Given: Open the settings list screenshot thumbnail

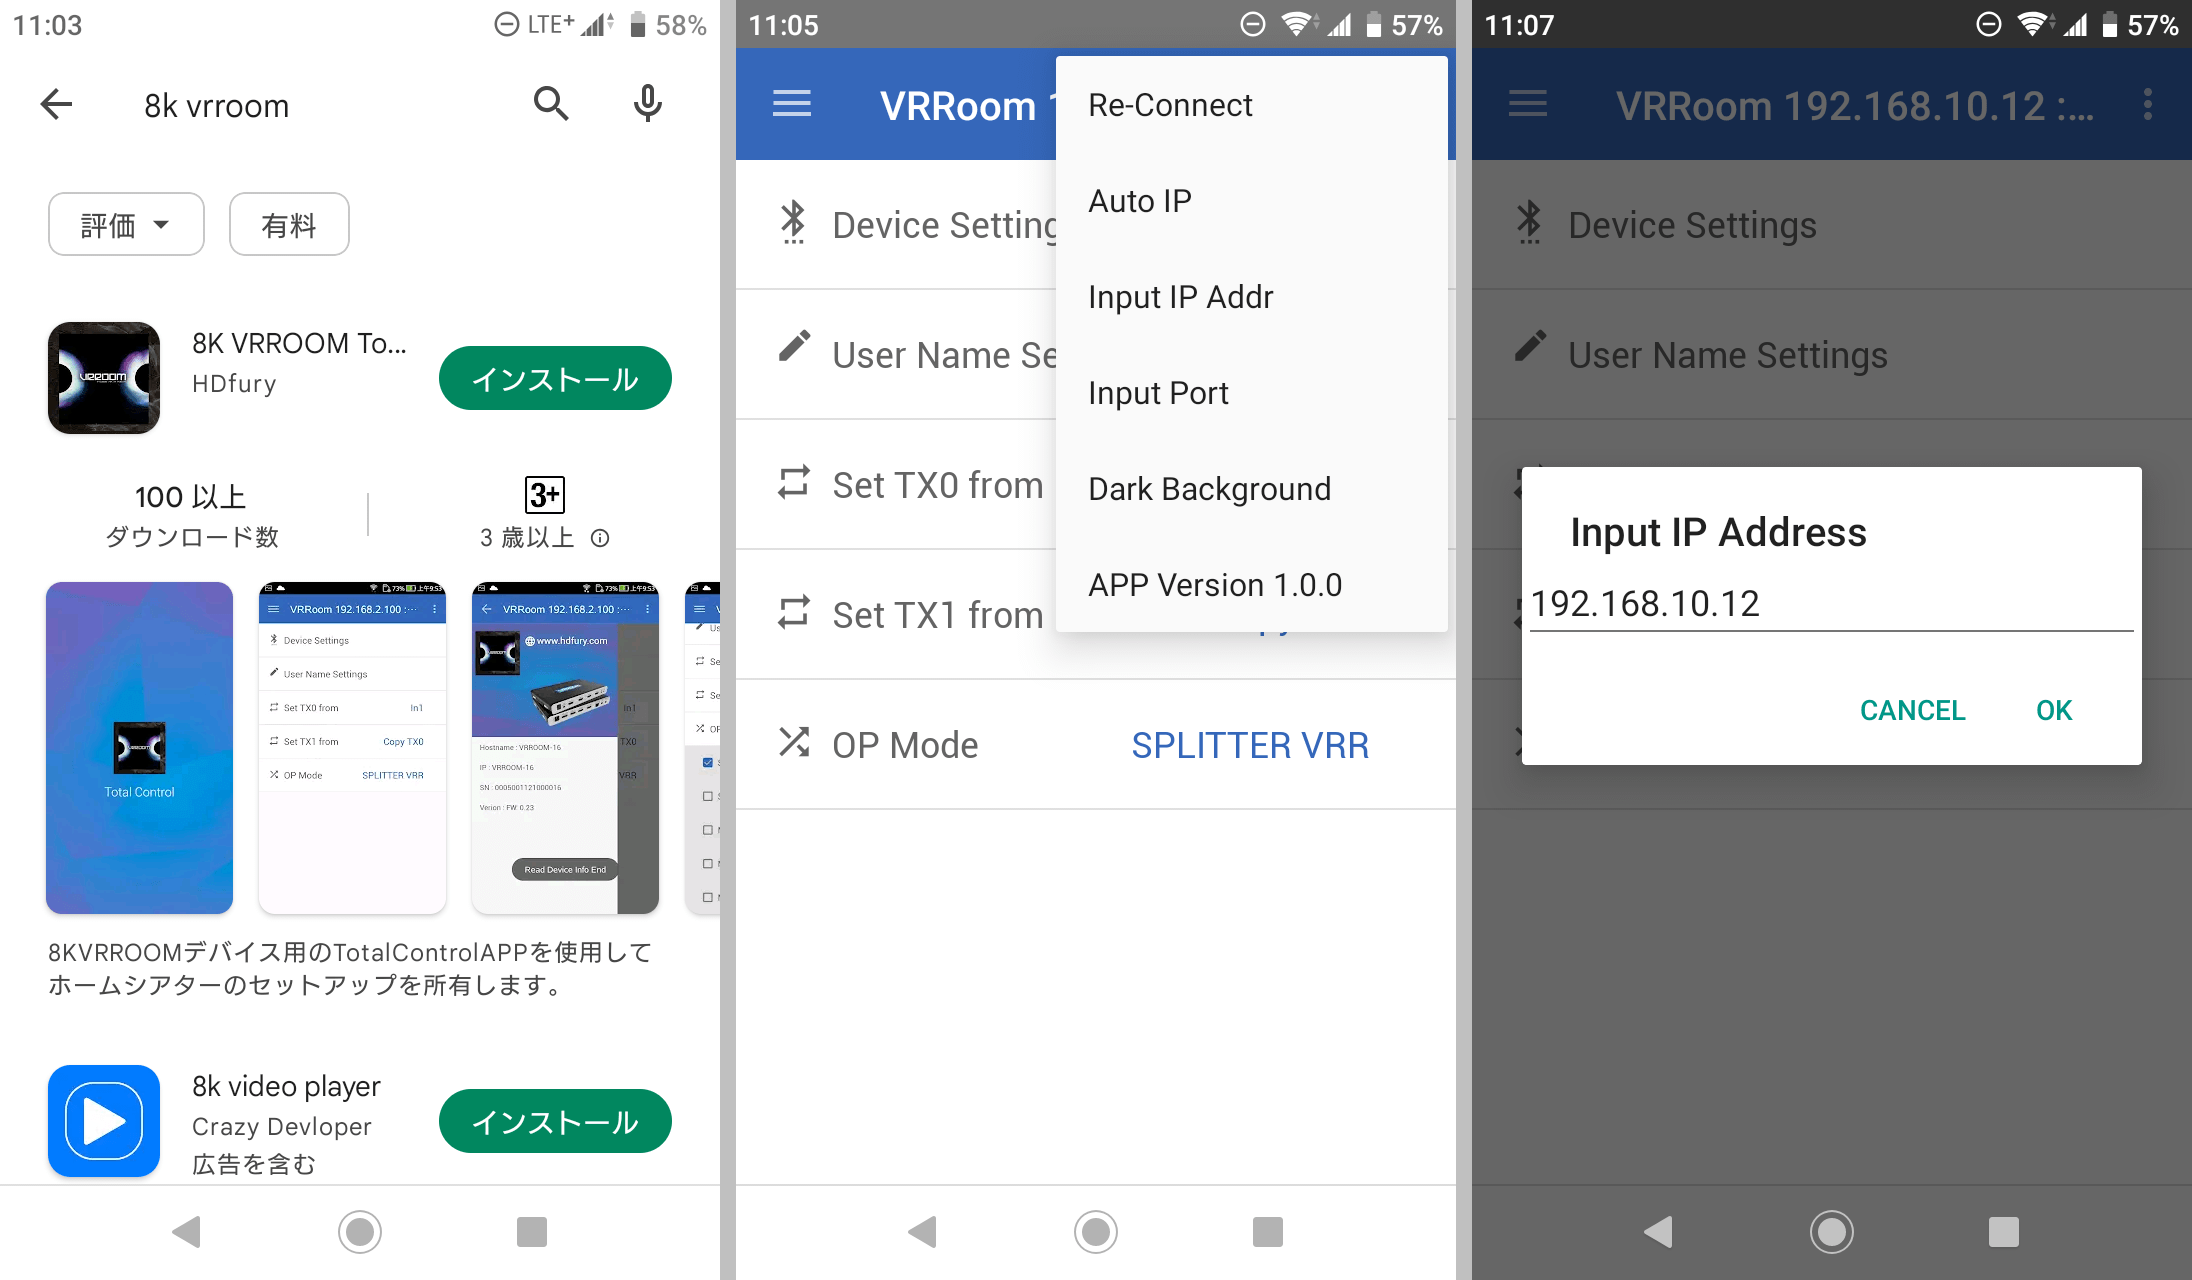Looking at the screenshot, I should [352, 748].
